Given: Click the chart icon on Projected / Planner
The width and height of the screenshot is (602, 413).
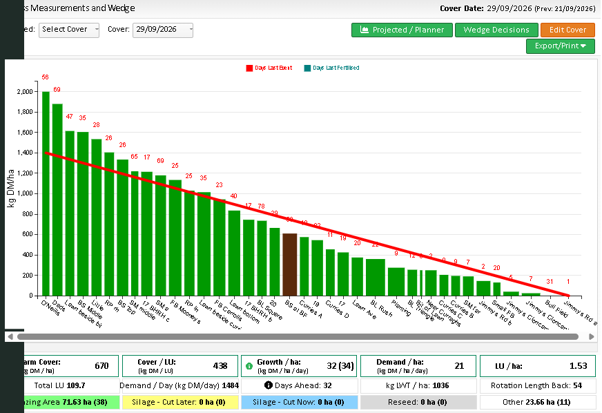Looking at the screenshot, I should point(364,30).
